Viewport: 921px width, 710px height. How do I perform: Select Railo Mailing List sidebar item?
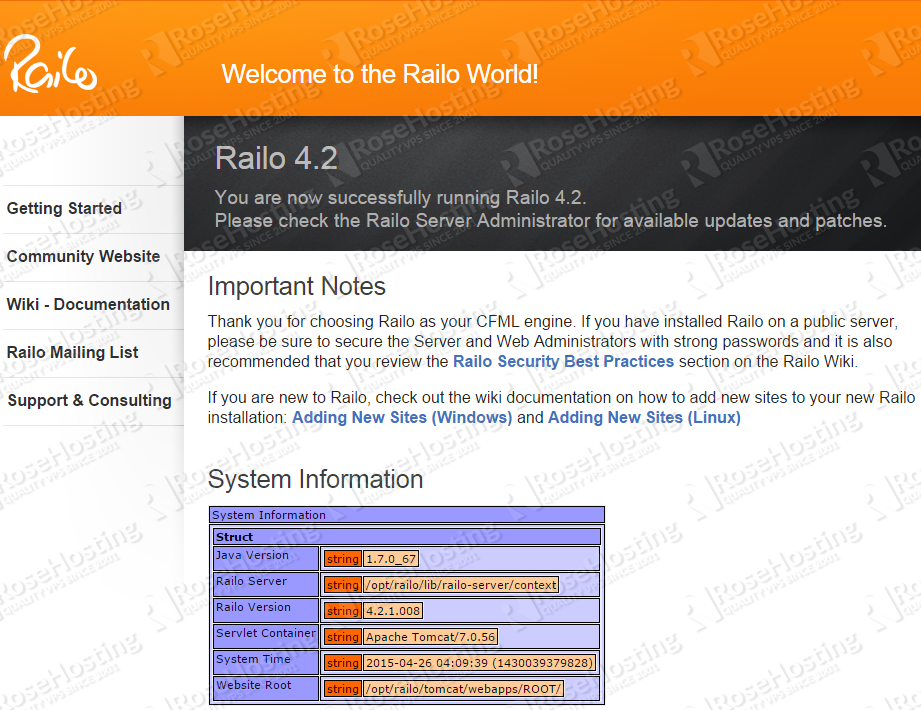point(72,352)
